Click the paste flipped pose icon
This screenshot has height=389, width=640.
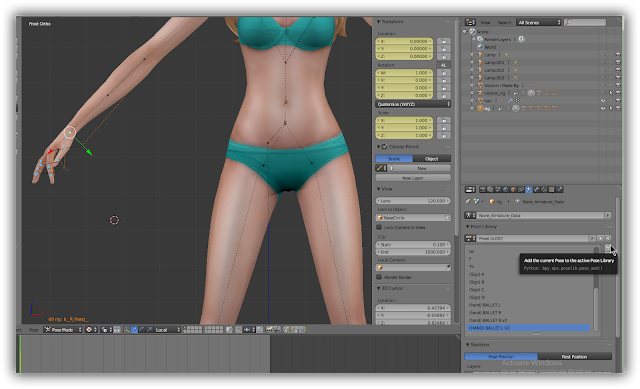pos(301,329)
